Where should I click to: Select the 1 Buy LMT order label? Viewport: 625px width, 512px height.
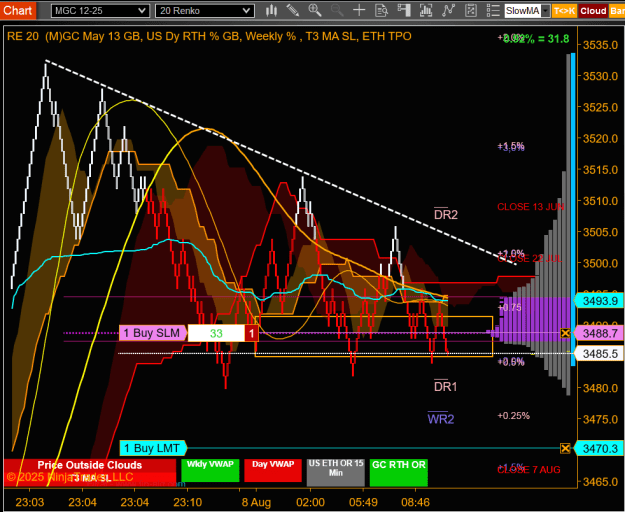[x=153, y=448]
